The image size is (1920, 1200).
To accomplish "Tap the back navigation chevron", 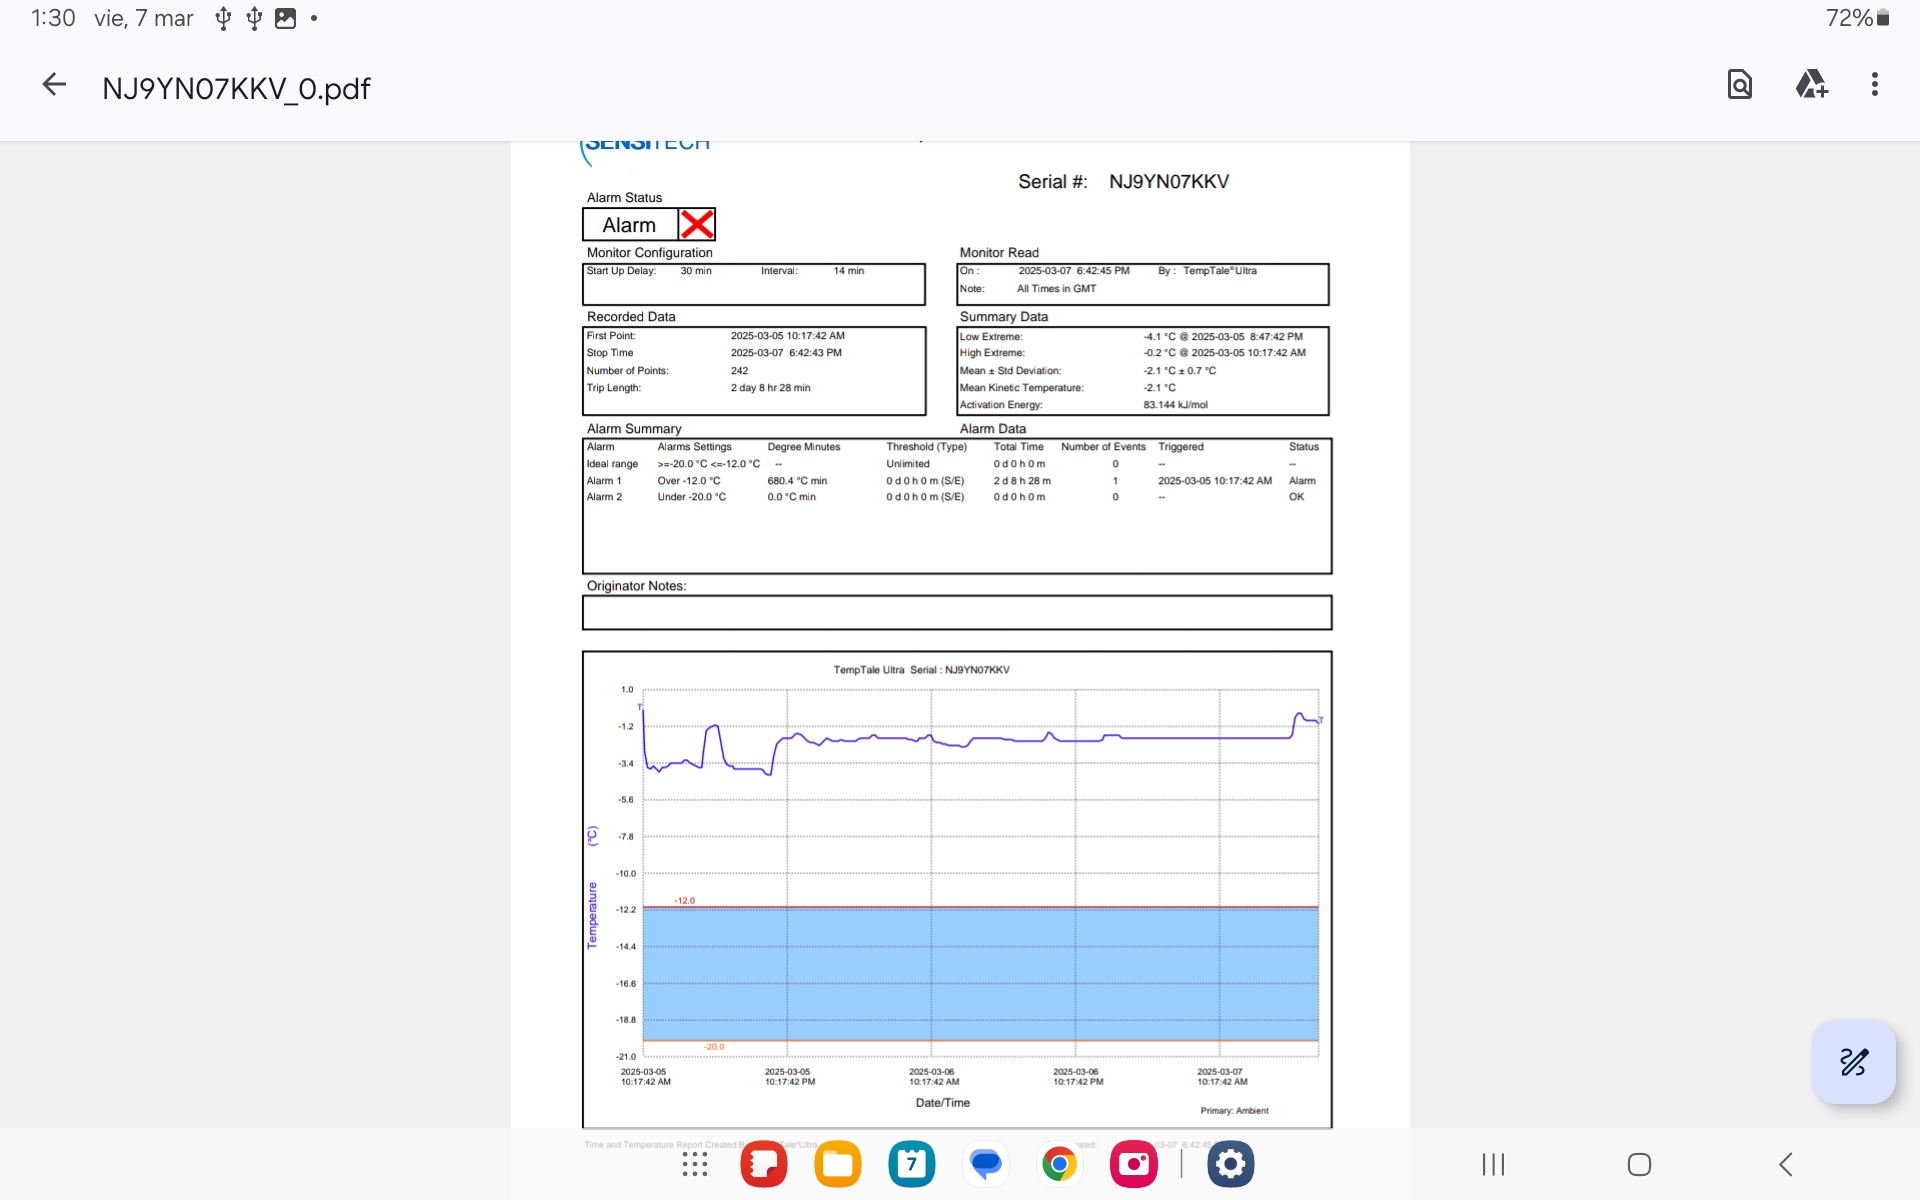I will click(x=1786, y=1164).
